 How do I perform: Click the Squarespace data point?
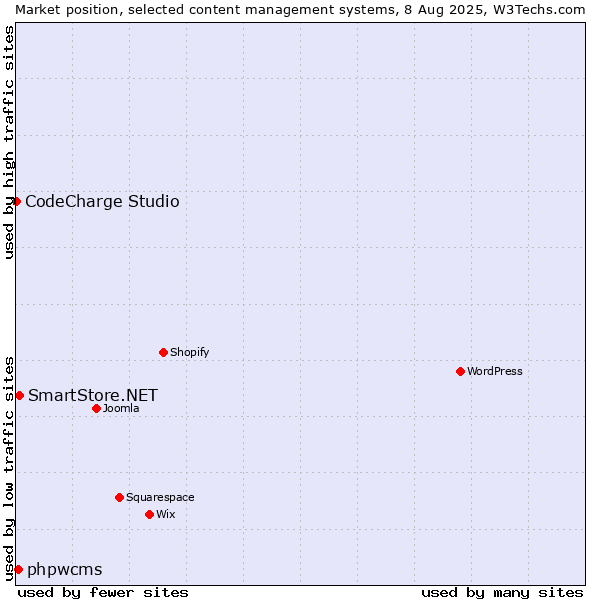click(x=119, y=497)
